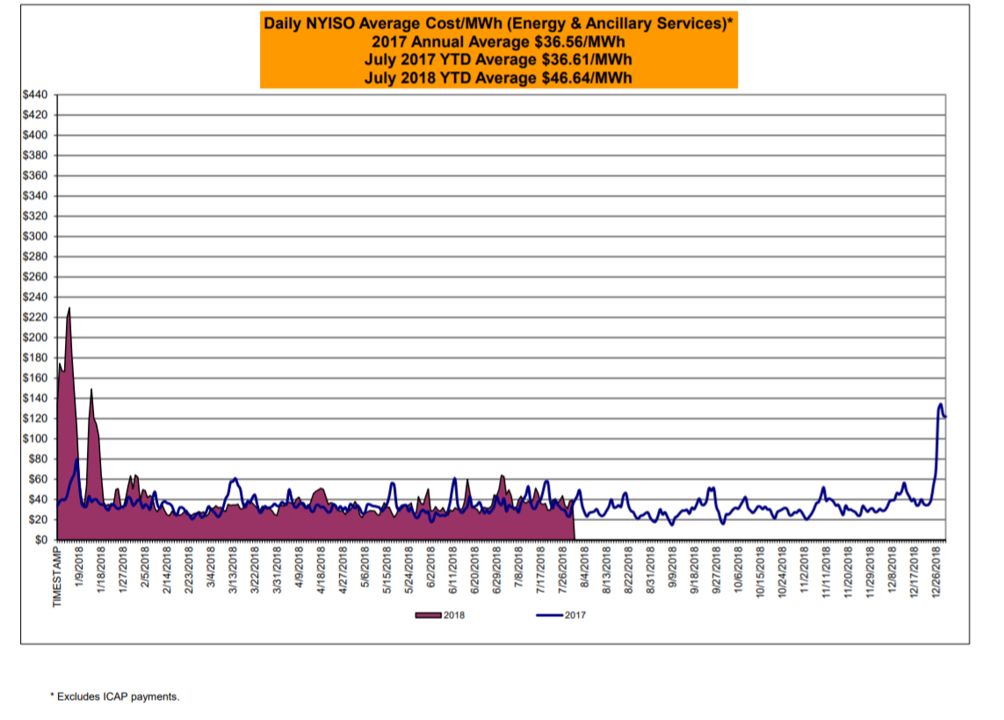Screen dimensions: 1004x720
Task: Click the second 2018 spike near $150
Action: click(x=91, y=391)
